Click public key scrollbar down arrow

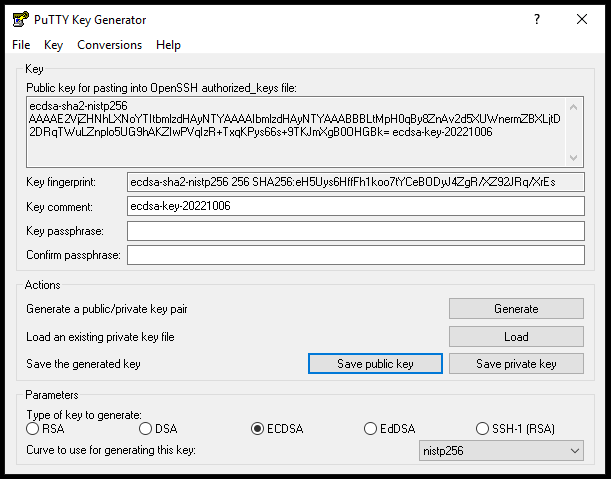[573, 157]
